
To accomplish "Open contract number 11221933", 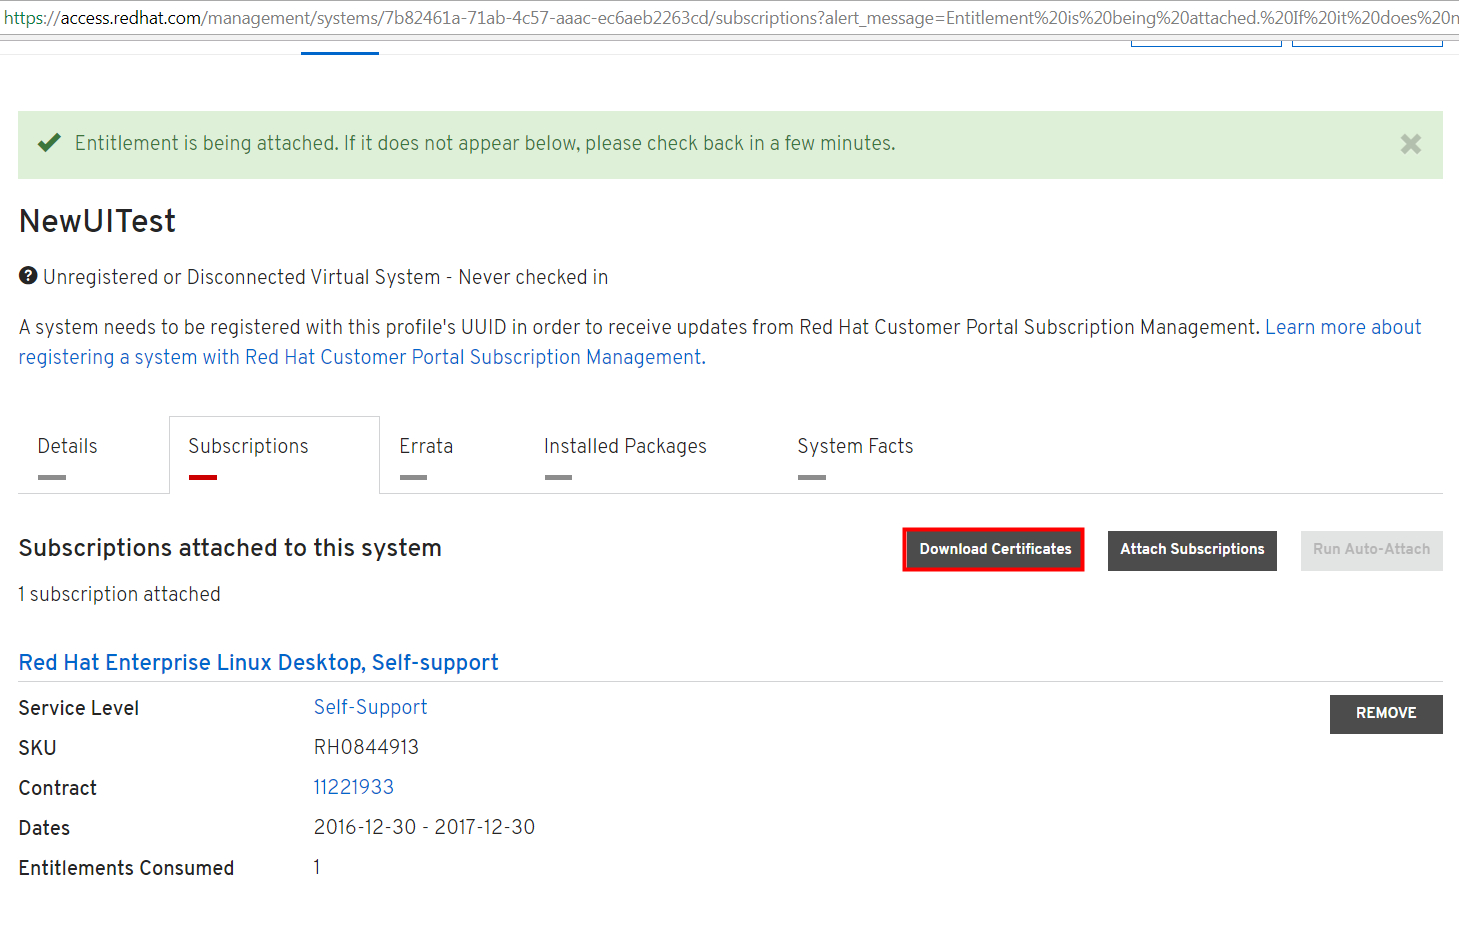I will pos(354,787).
